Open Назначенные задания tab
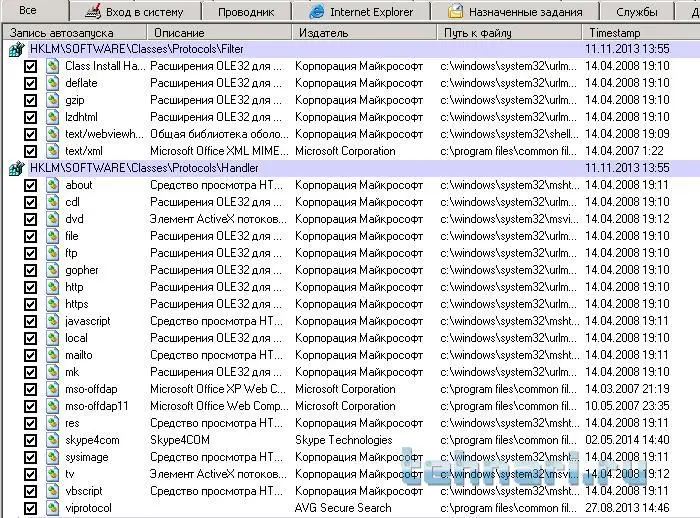 (x=515, y=12)
